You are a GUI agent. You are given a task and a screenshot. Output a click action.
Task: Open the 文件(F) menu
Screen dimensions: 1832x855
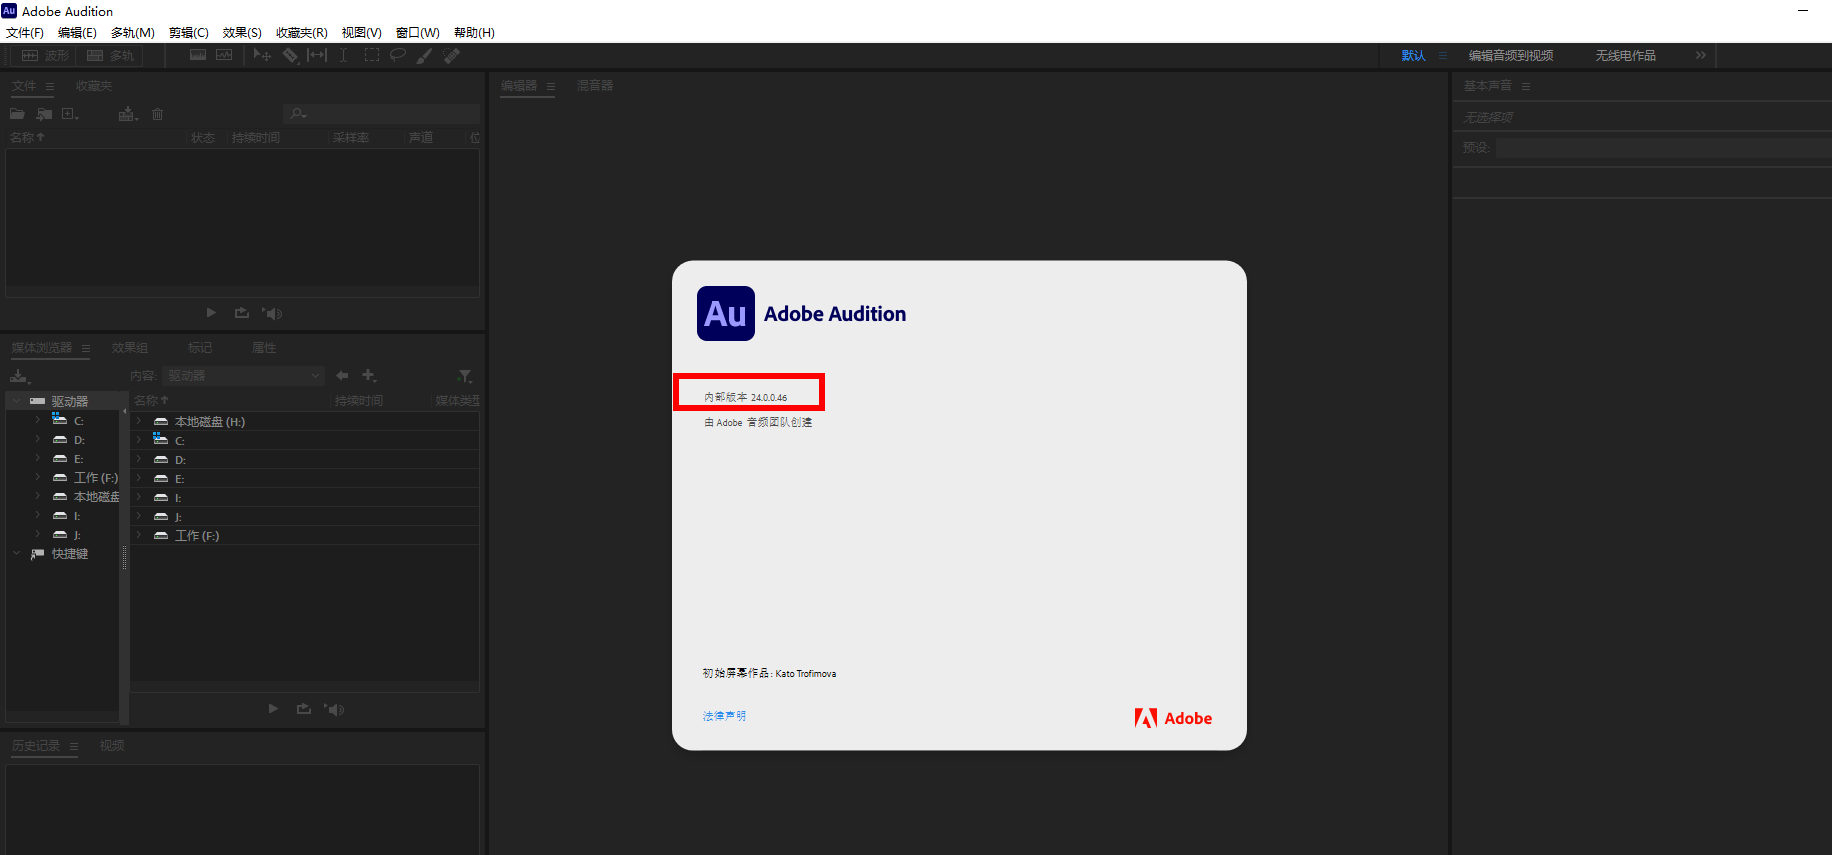tap(25, 33)
